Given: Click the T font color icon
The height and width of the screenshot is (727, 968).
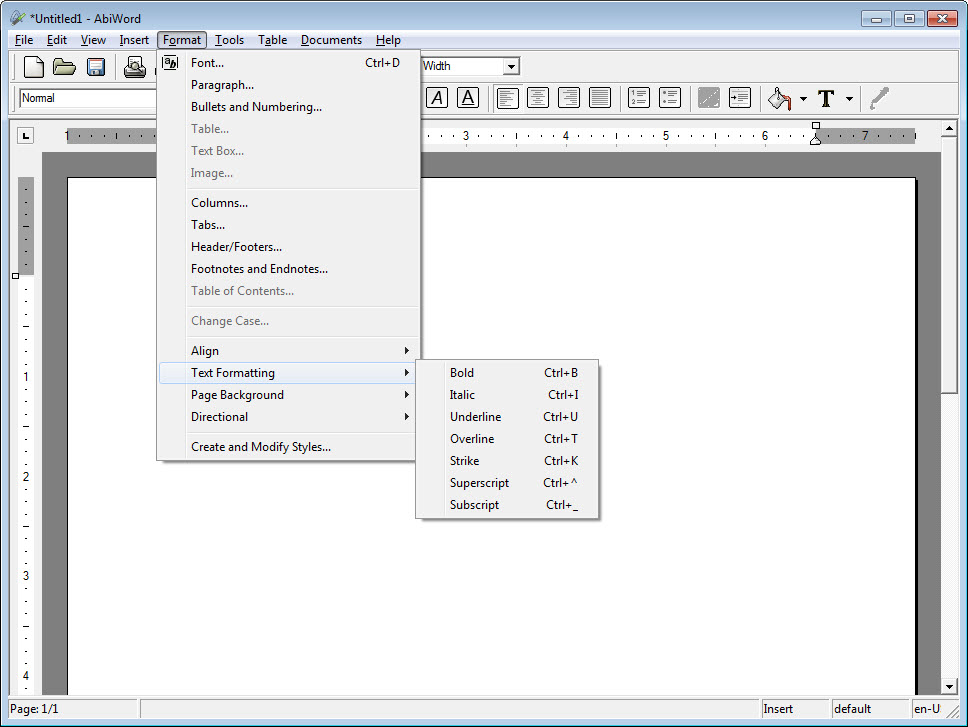Looking at the screenshot, I should coord(826,98).
